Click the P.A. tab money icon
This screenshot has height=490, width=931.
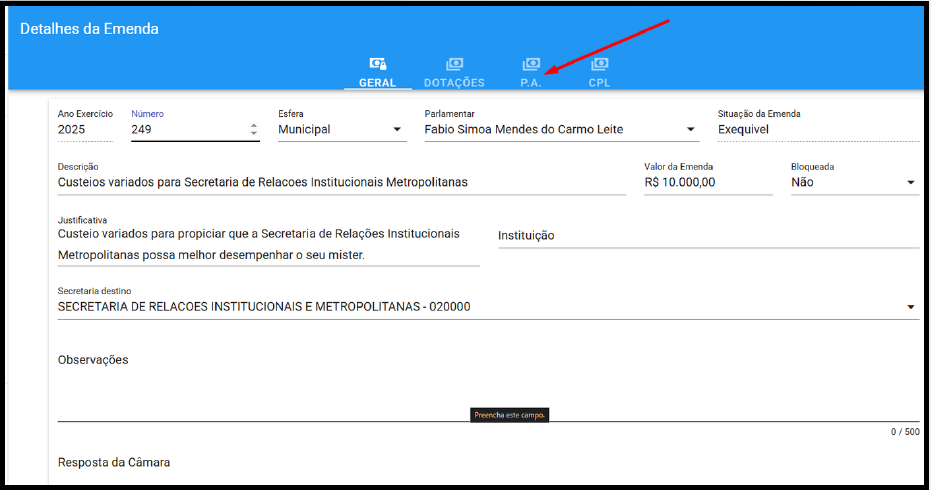pyautogui.click(x=531, y=64)
